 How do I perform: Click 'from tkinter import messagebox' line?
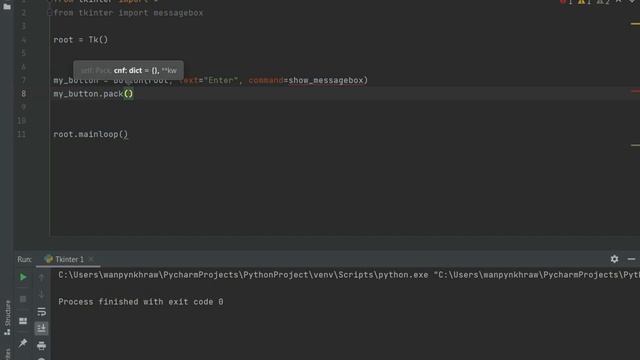pyautogui.click(x=128, y=13)
